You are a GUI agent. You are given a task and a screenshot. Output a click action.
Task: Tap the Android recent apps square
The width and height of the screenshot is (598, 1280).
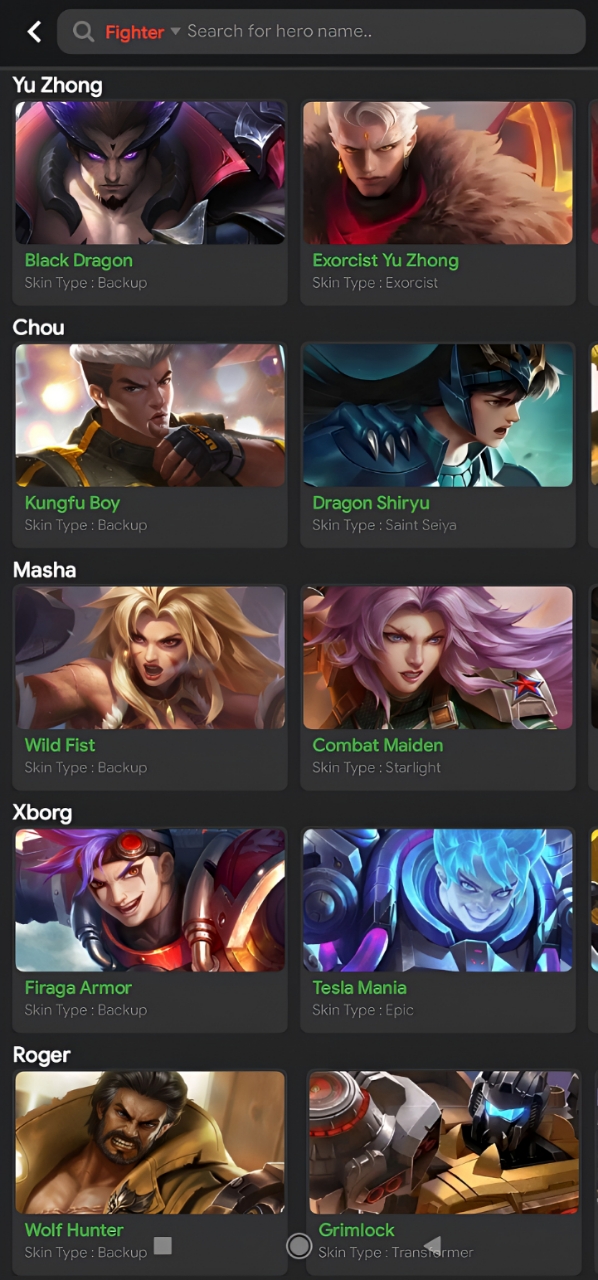[x=163, y=1245]
